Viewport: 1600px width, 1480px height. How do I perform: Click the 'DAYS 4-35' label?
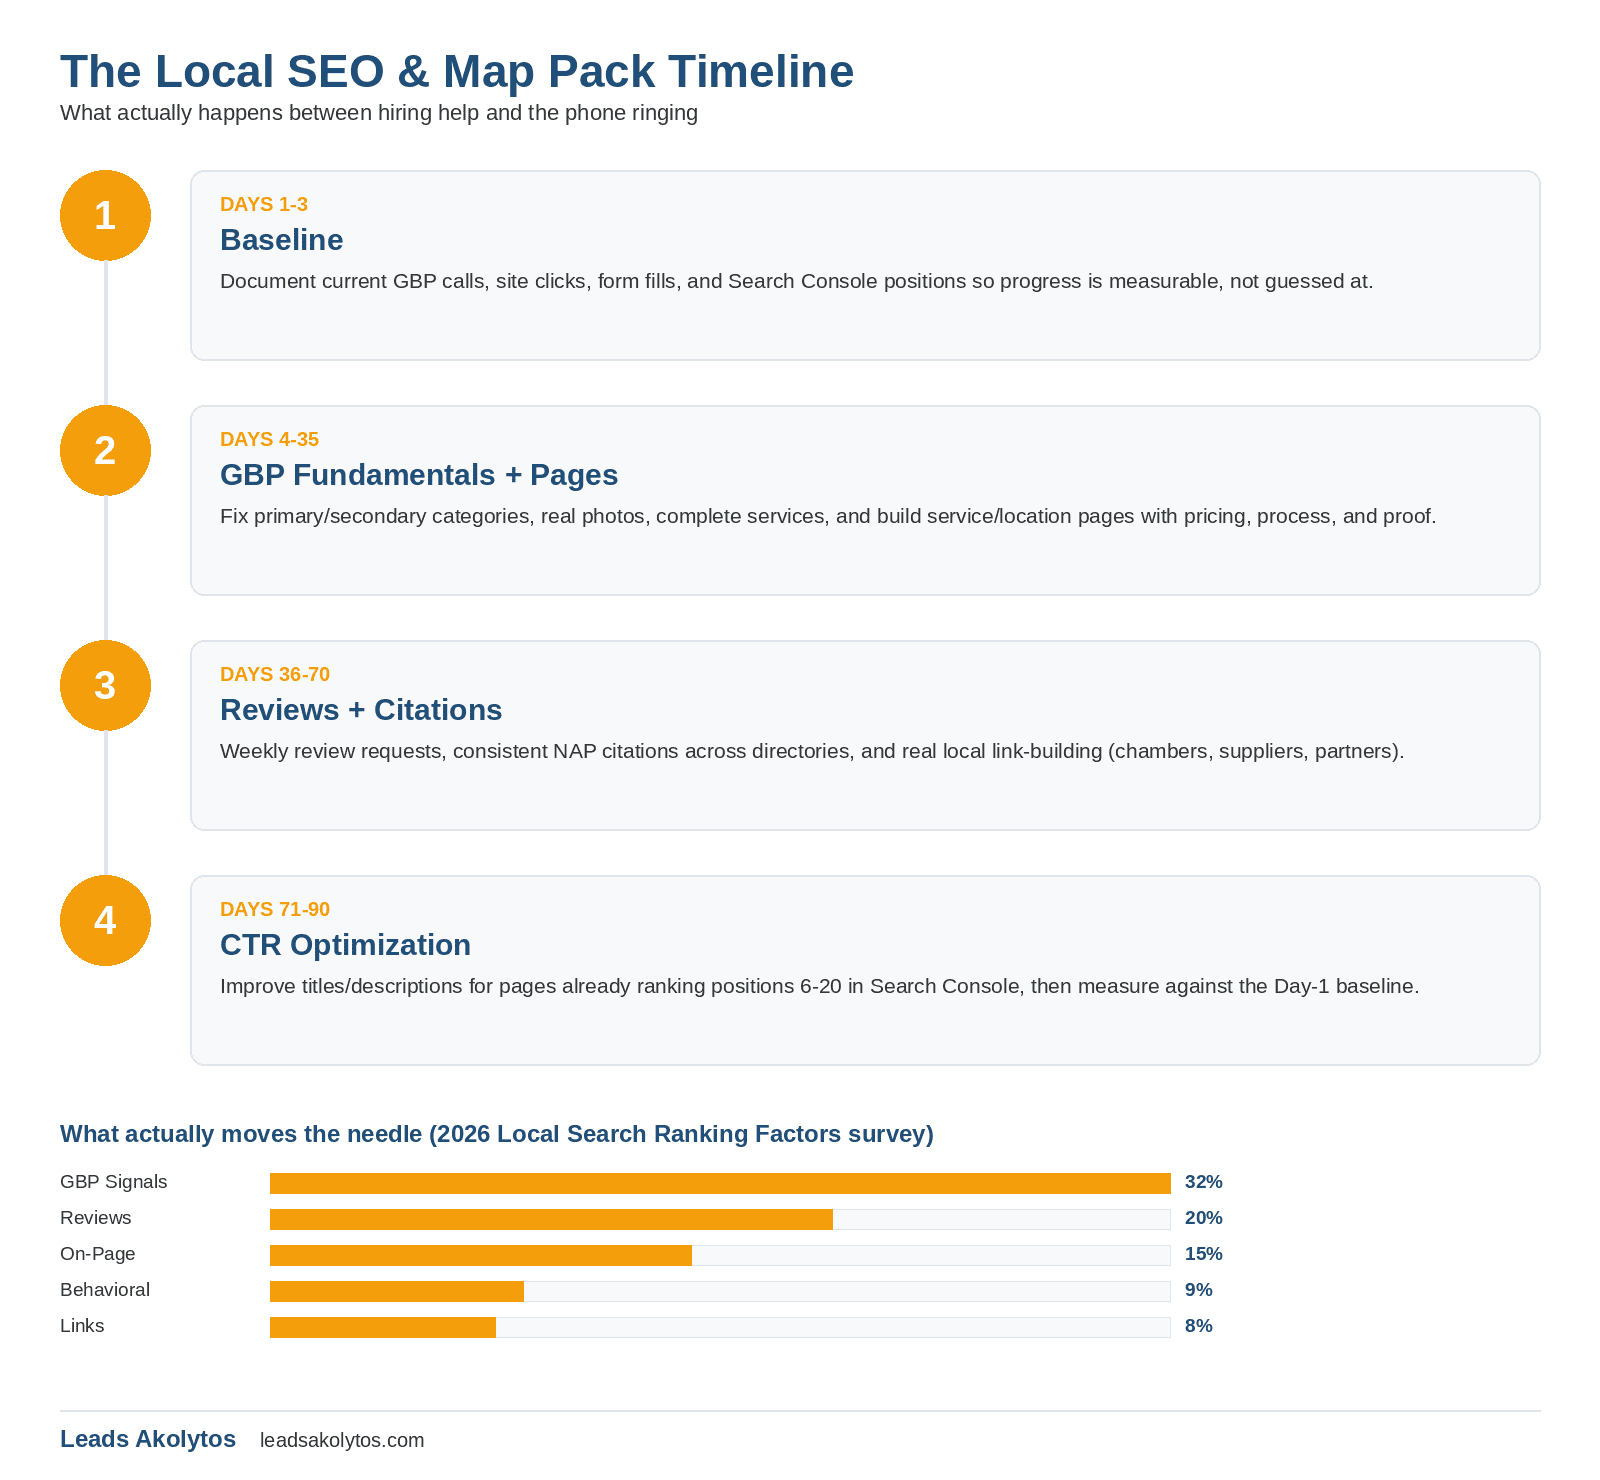[269, 439]
